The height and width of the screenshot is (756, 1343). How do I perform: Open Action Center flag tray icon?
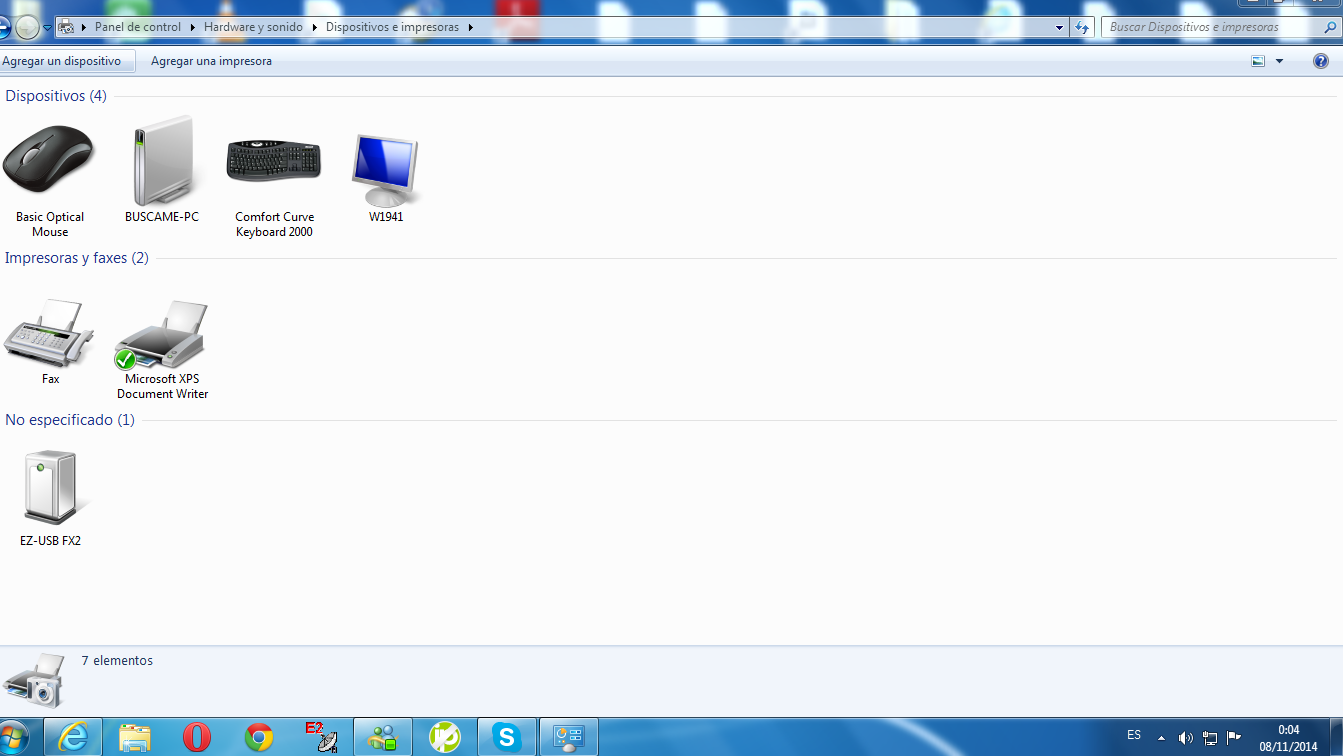coord(1234,738)
